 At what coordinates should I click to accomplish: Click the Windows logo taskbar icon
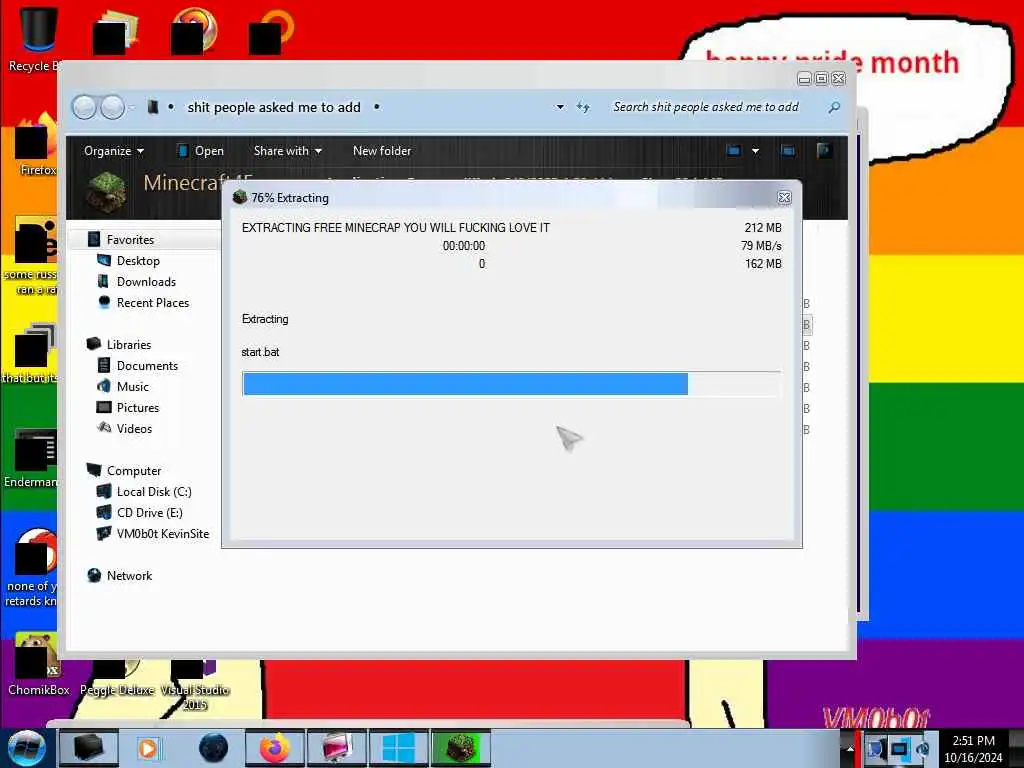pos(398,748)
